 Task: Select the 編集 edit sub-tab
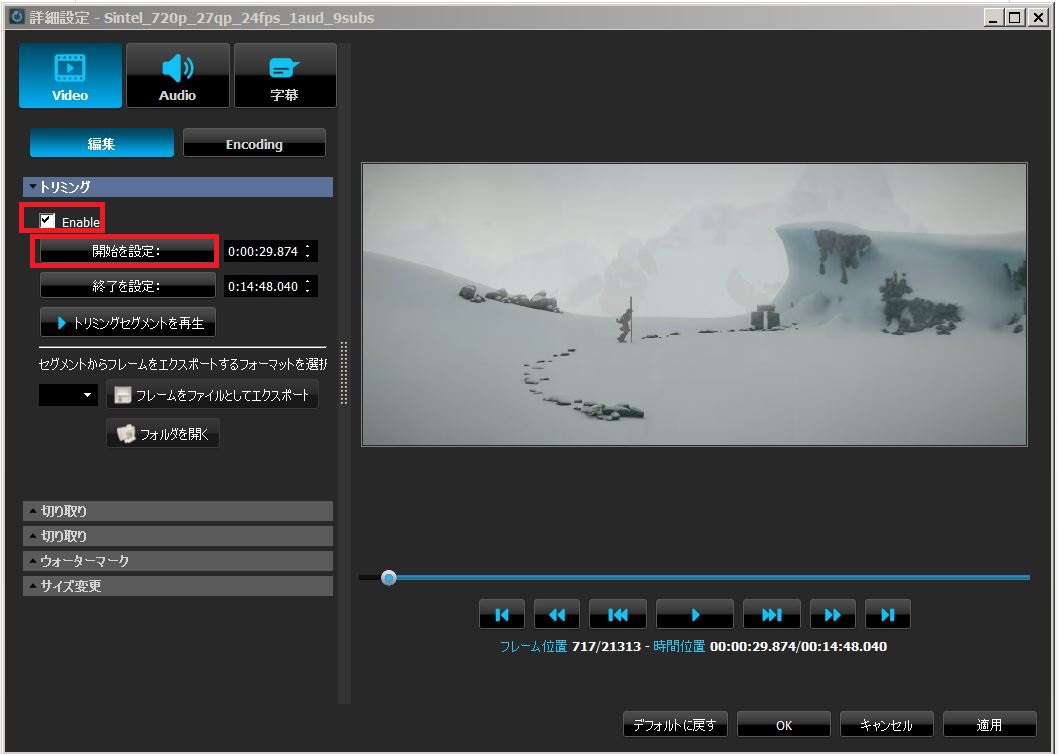(x=101, y=143)
